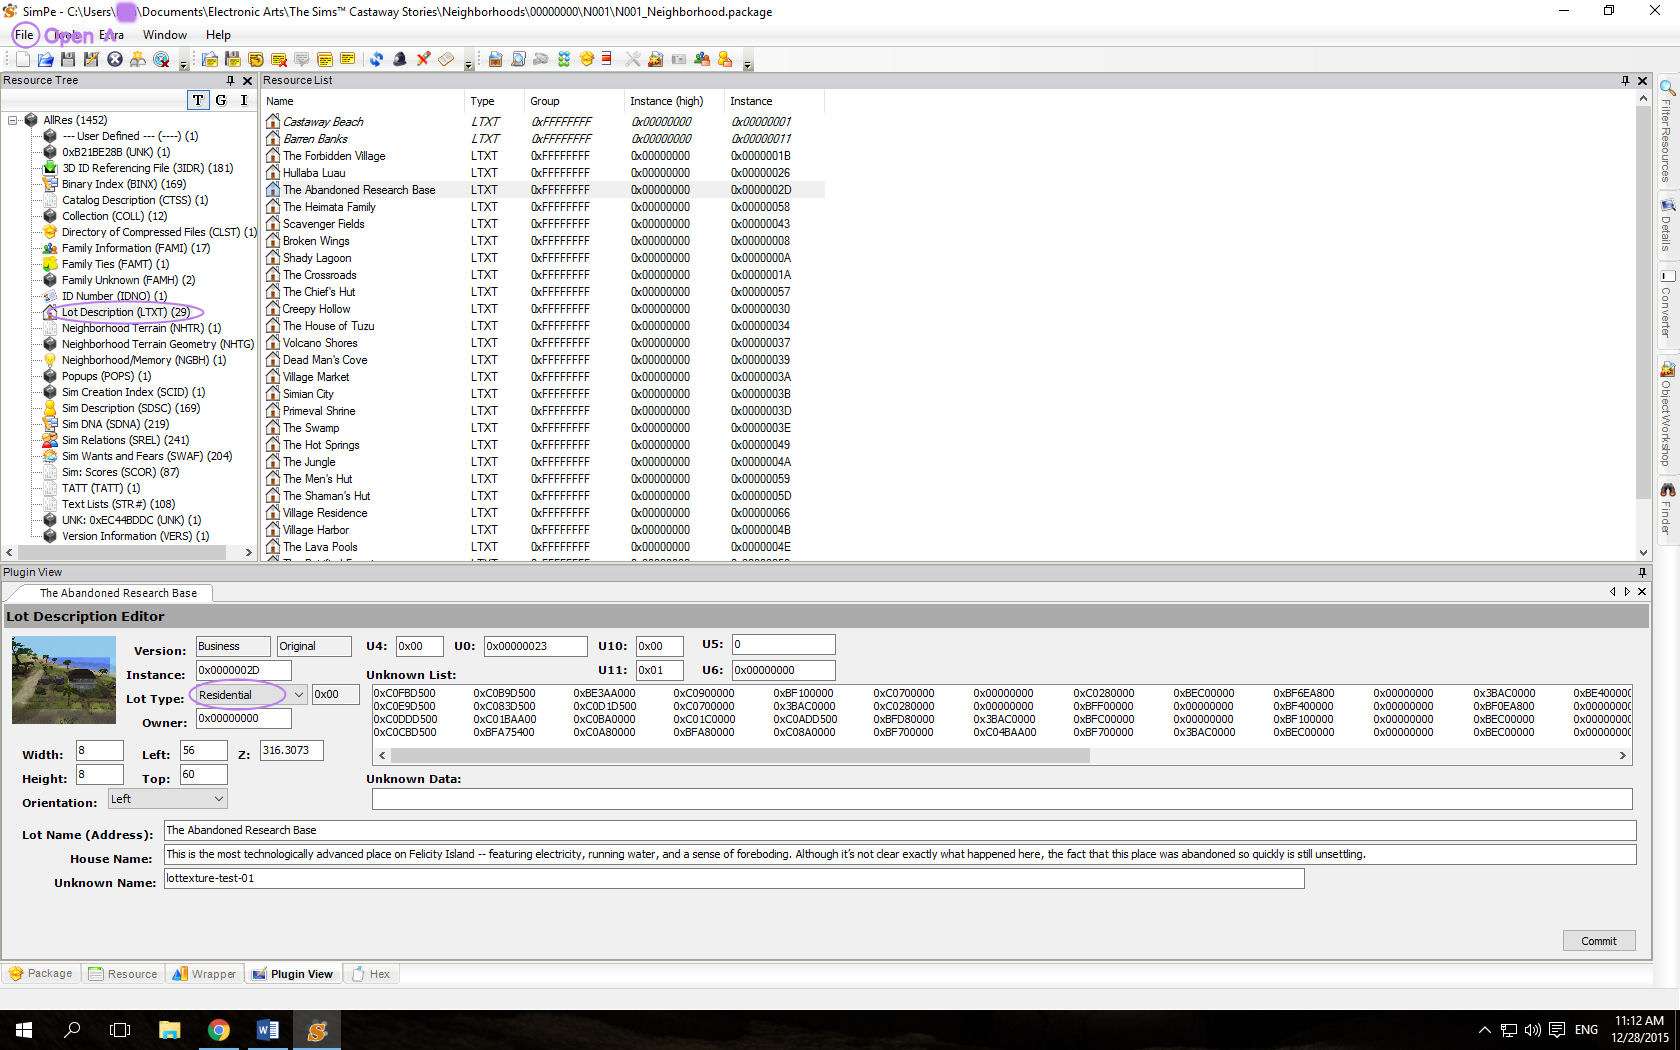
Task: Sort by the Instance (high) column header
Action: 673,101
